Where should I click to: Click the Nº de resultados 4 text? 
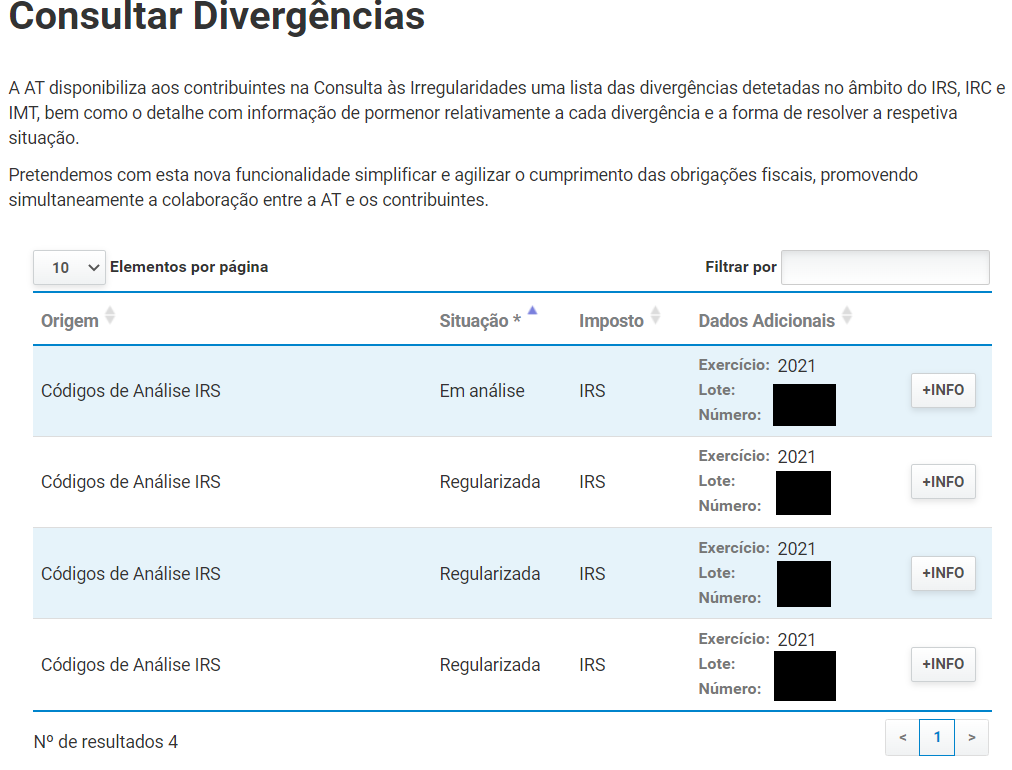pos(106,742)
